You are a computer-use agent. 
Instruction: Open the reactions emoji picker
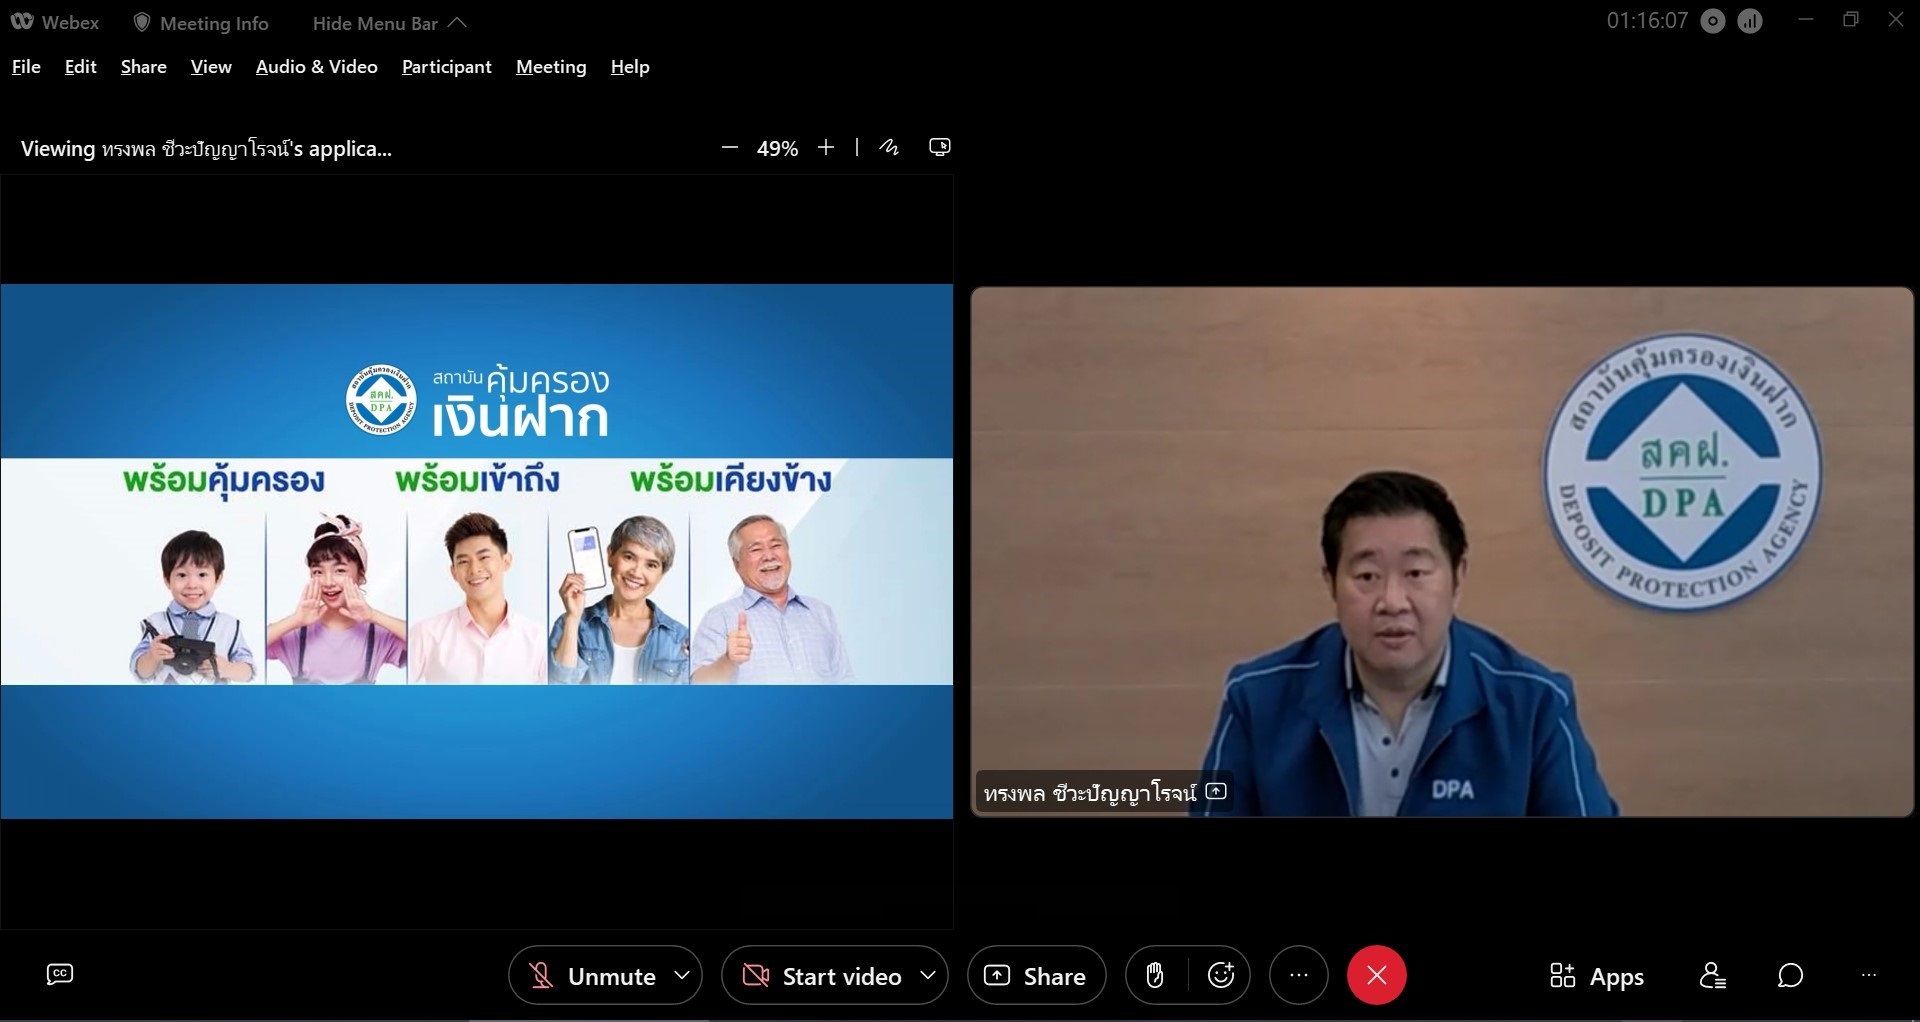click(1221, 975)
